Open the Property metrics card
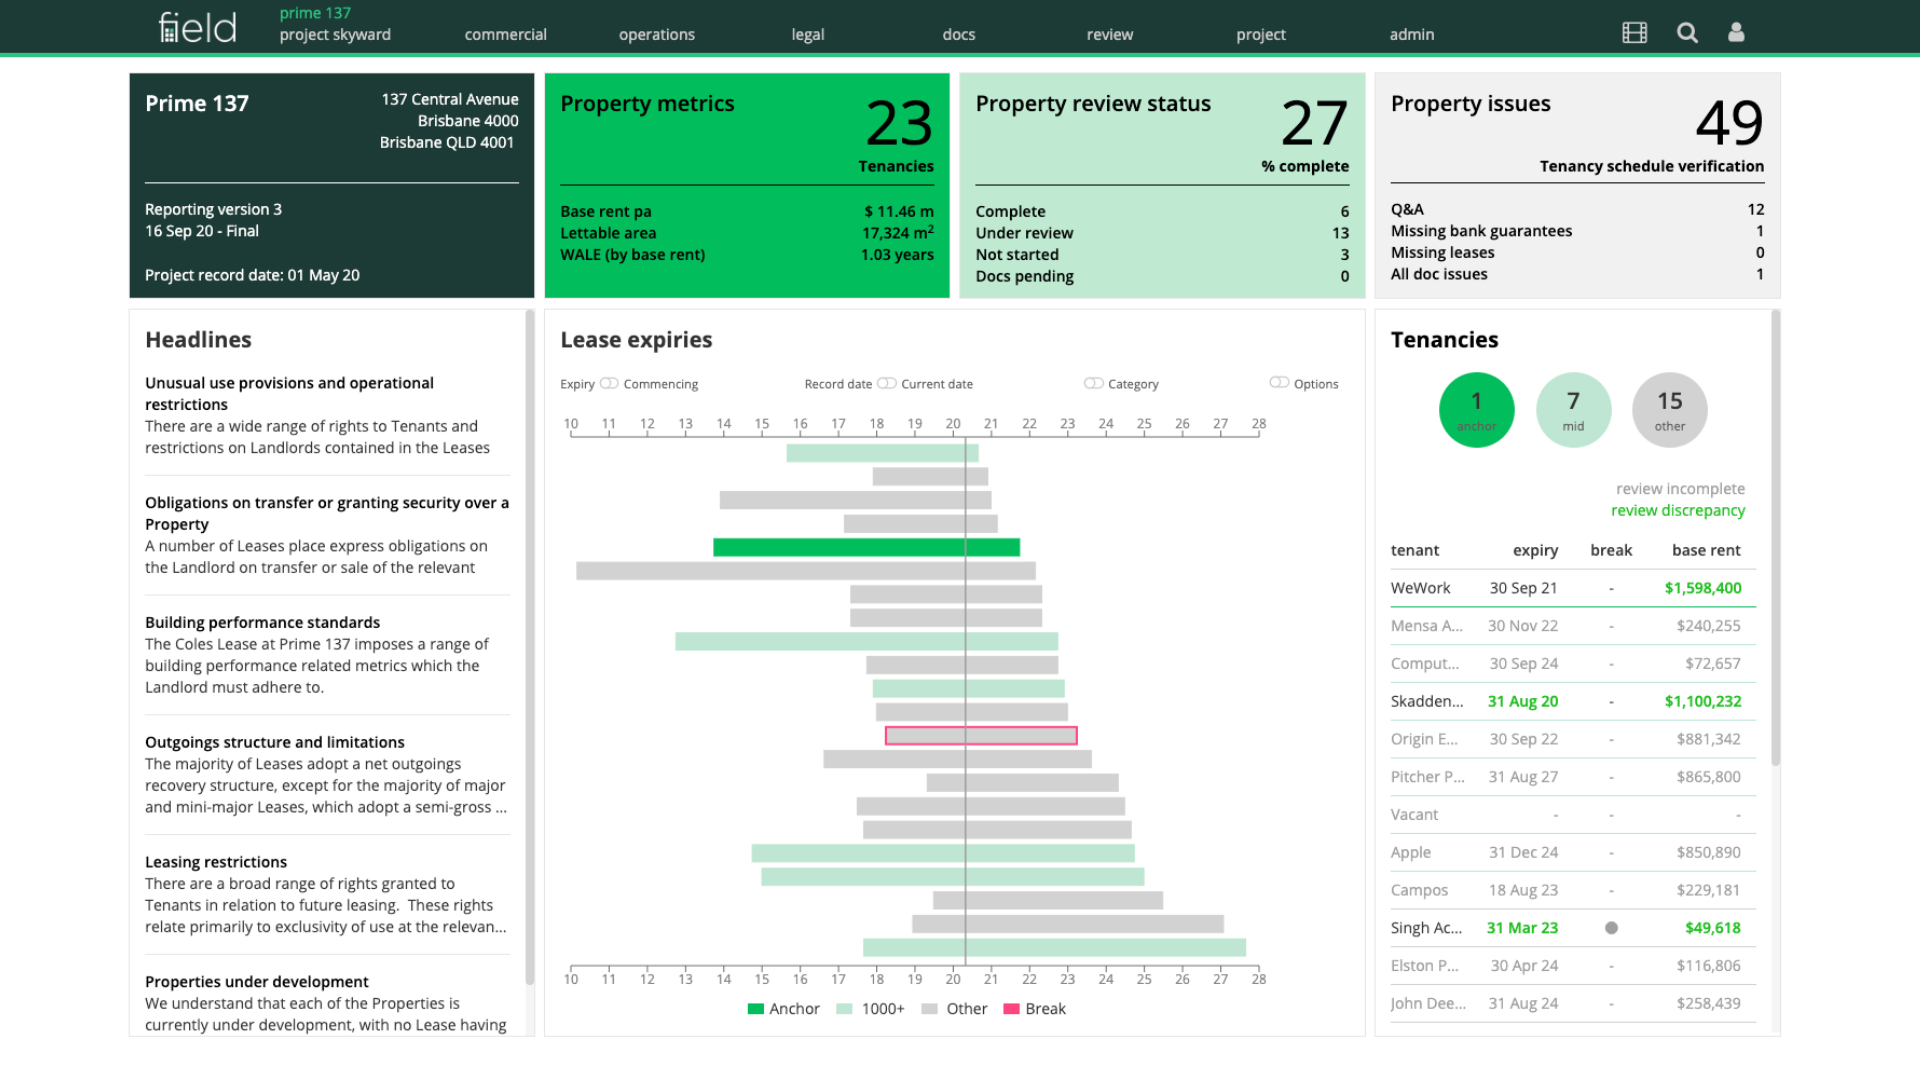 [x=747, y=185]
